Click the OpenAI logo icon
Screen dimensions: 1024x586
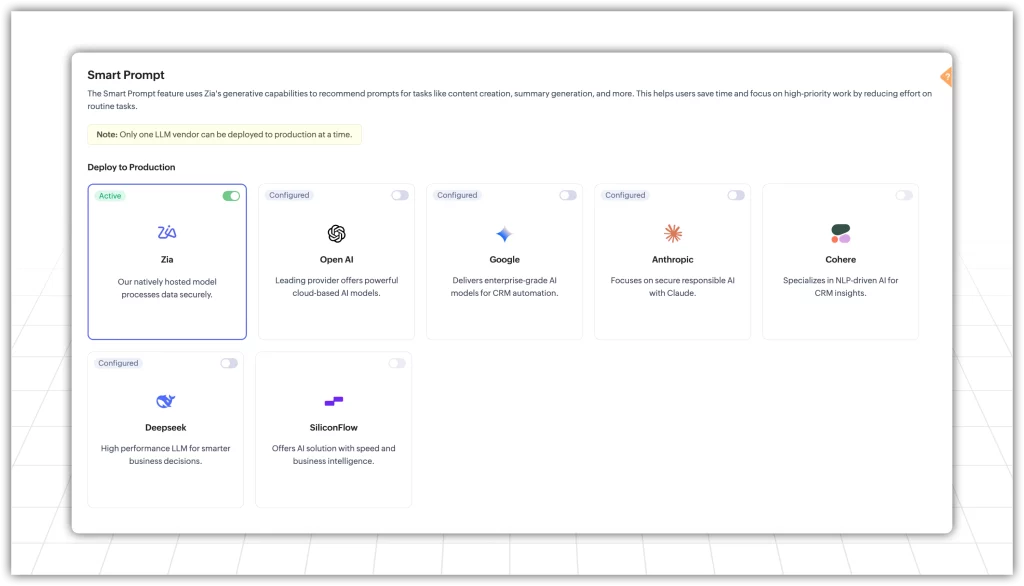[x=336, y=233]
